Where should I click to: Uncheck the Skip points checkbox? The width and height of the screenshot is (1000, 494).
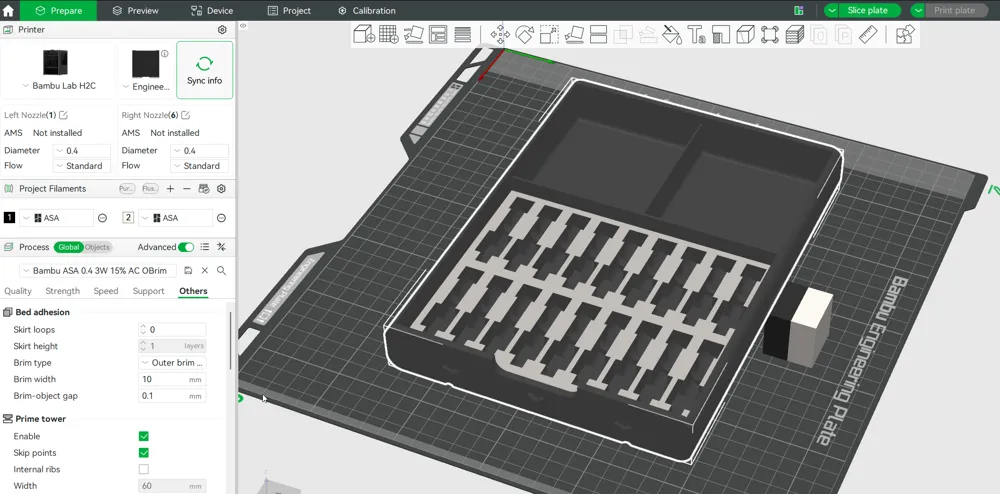(143, 453)
